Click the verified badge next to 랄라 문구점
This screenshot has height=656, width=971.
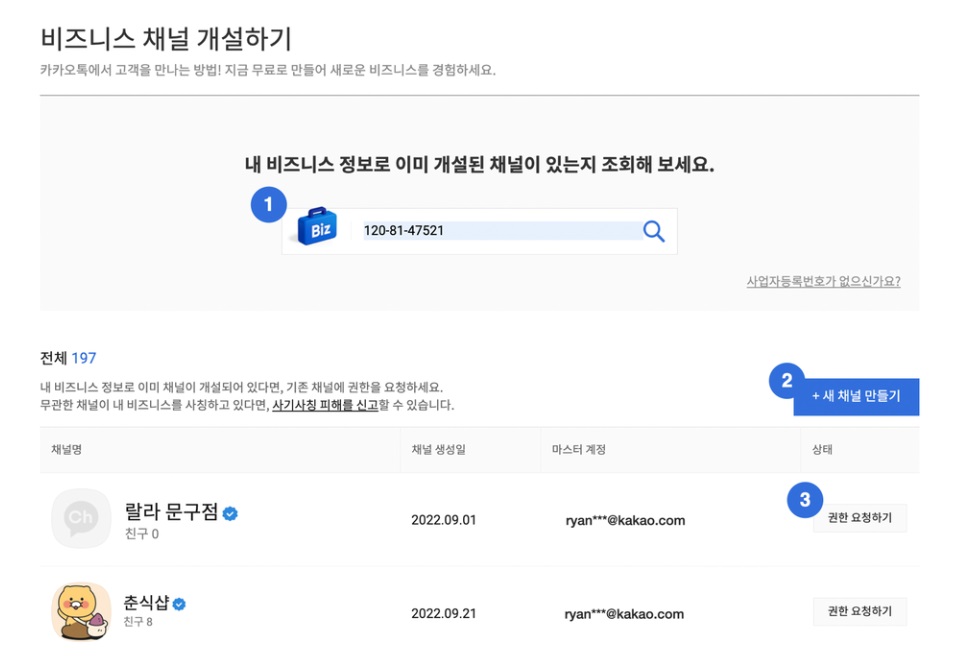pyautogui.click(x=230, y=514)
